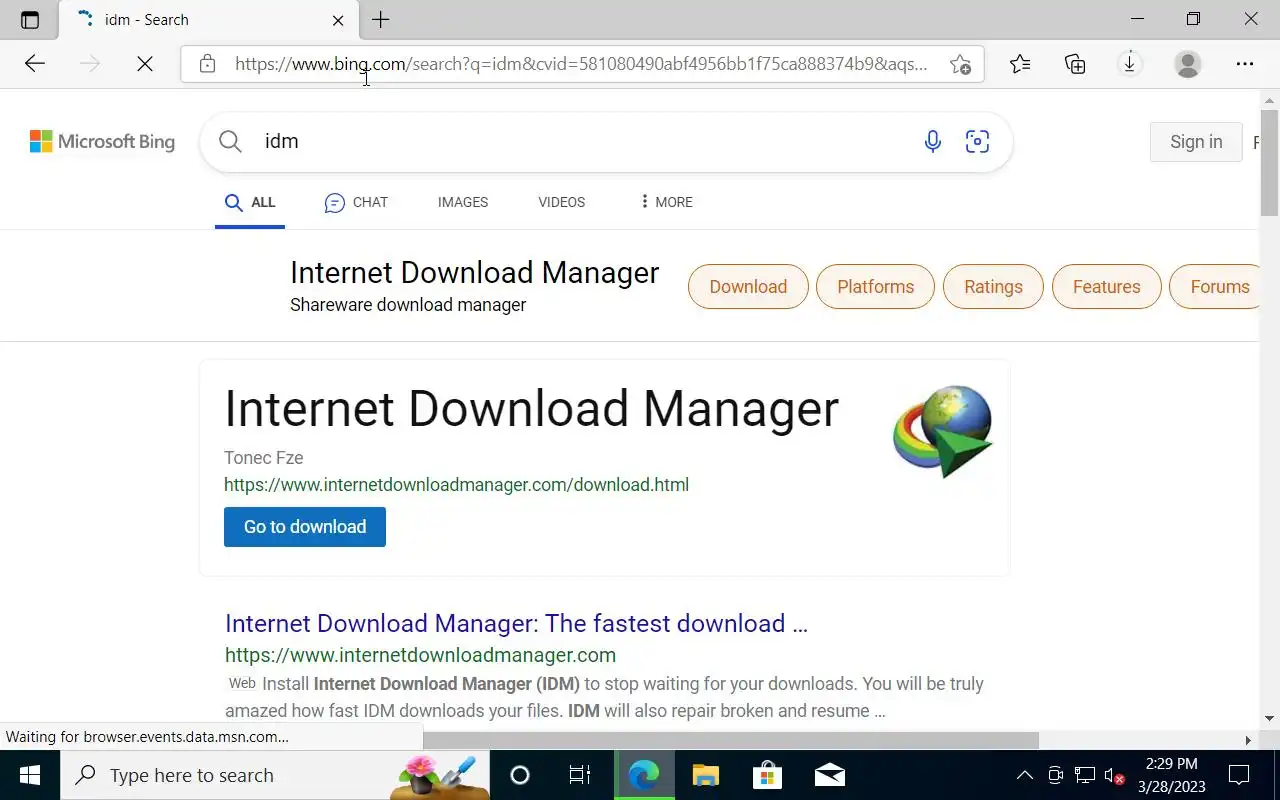Click the Tonec Fze publisher text
The image size is (1280, 800).
coord(264,458)
